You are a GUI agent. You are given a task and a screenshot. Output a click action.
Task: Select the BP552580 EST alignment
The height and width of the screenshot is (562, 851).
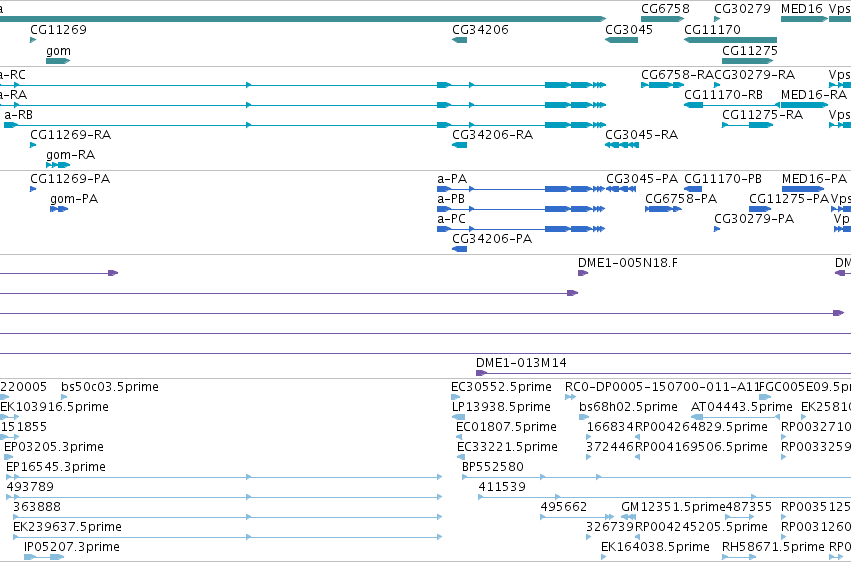656,477
